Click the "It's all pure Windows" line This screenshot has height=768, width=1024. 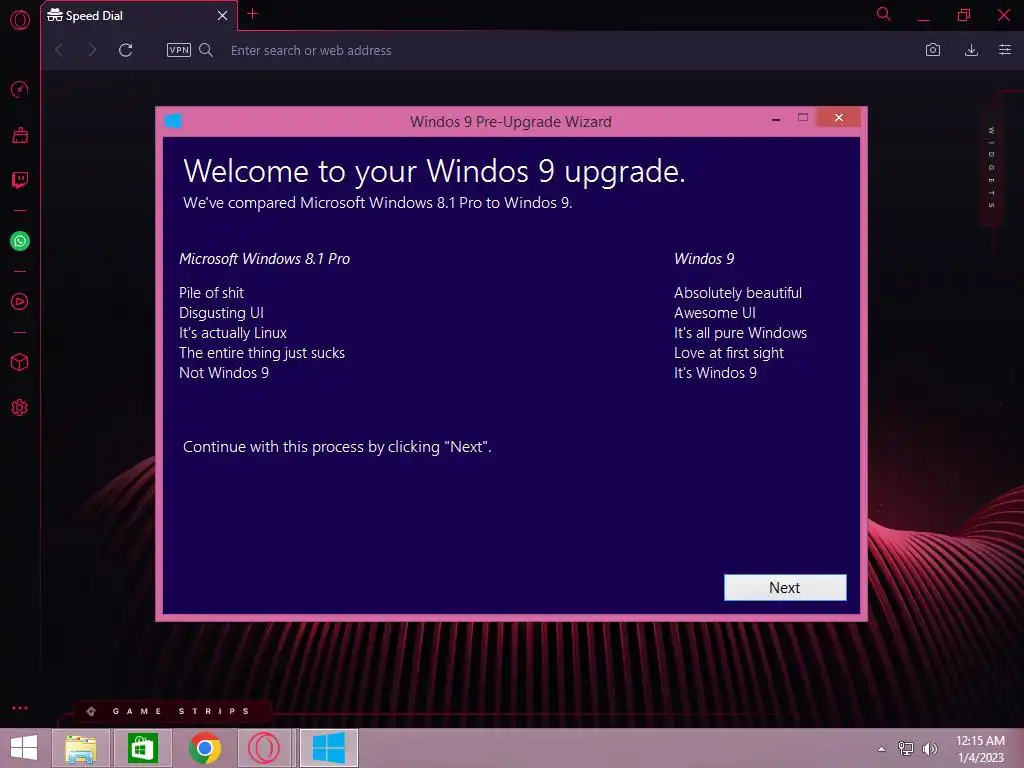coord(741,332)
